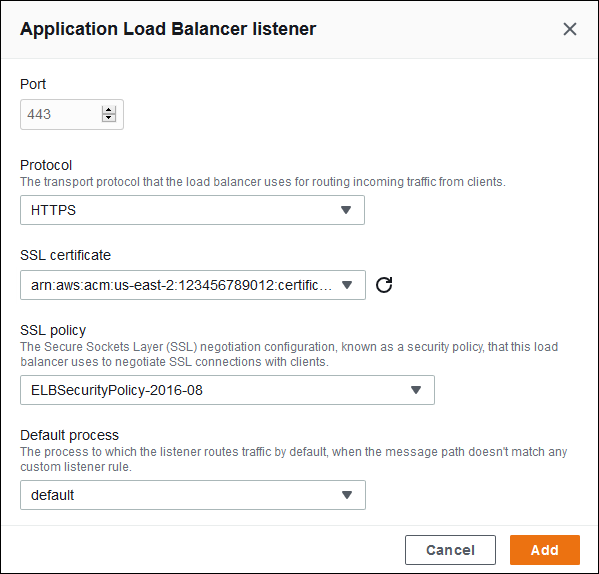Click the Protocol label
599x574 pixels.
(x=46, y=165)
